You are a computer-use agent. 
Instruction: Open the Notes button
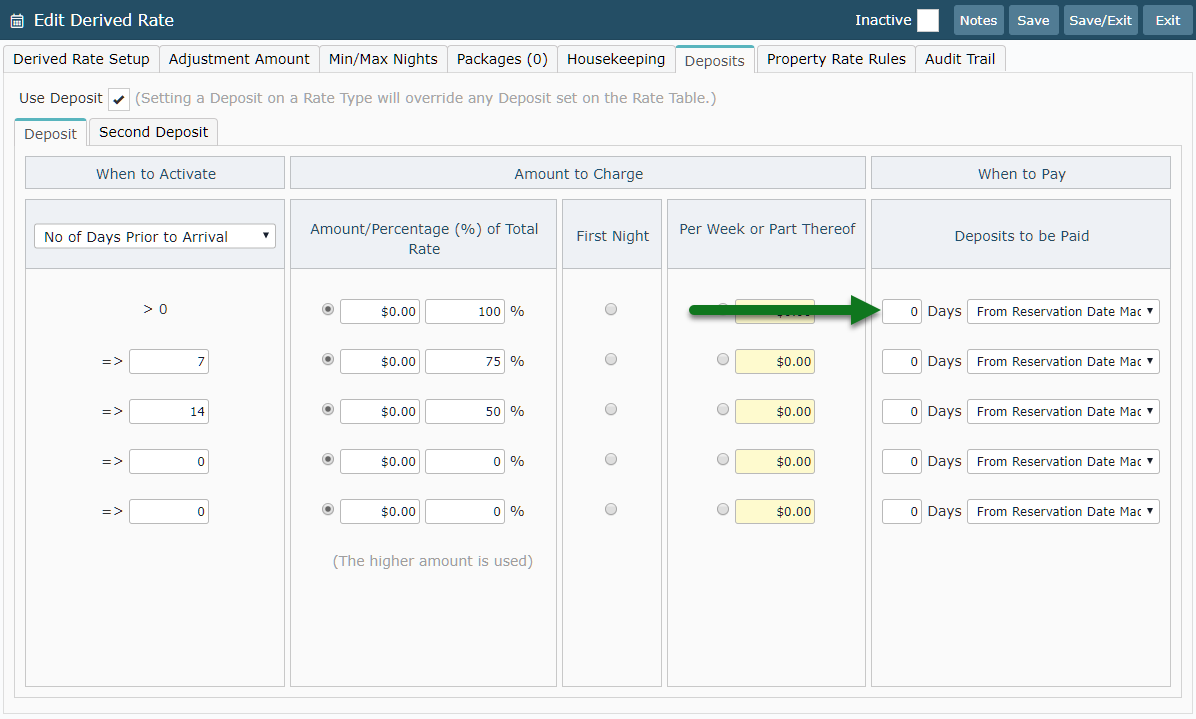tap(978, 21)
